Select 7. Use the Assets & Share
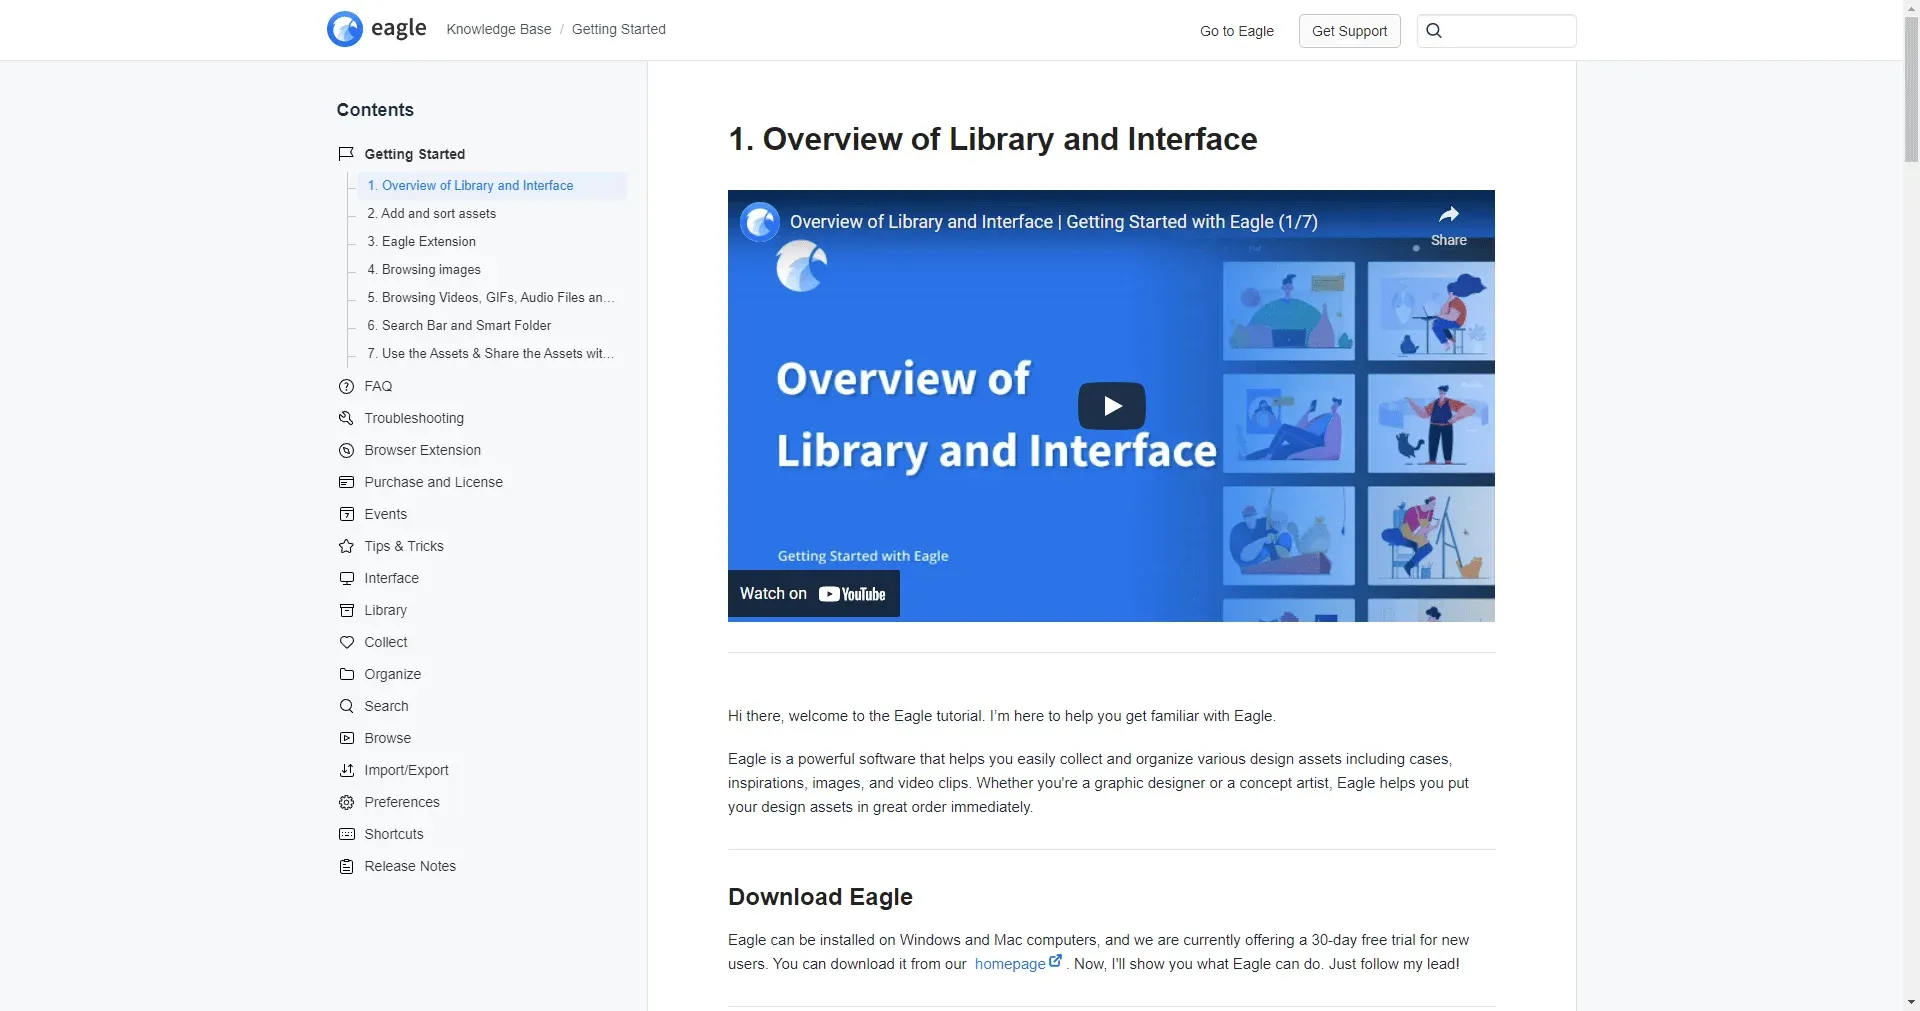 (492, 353)
